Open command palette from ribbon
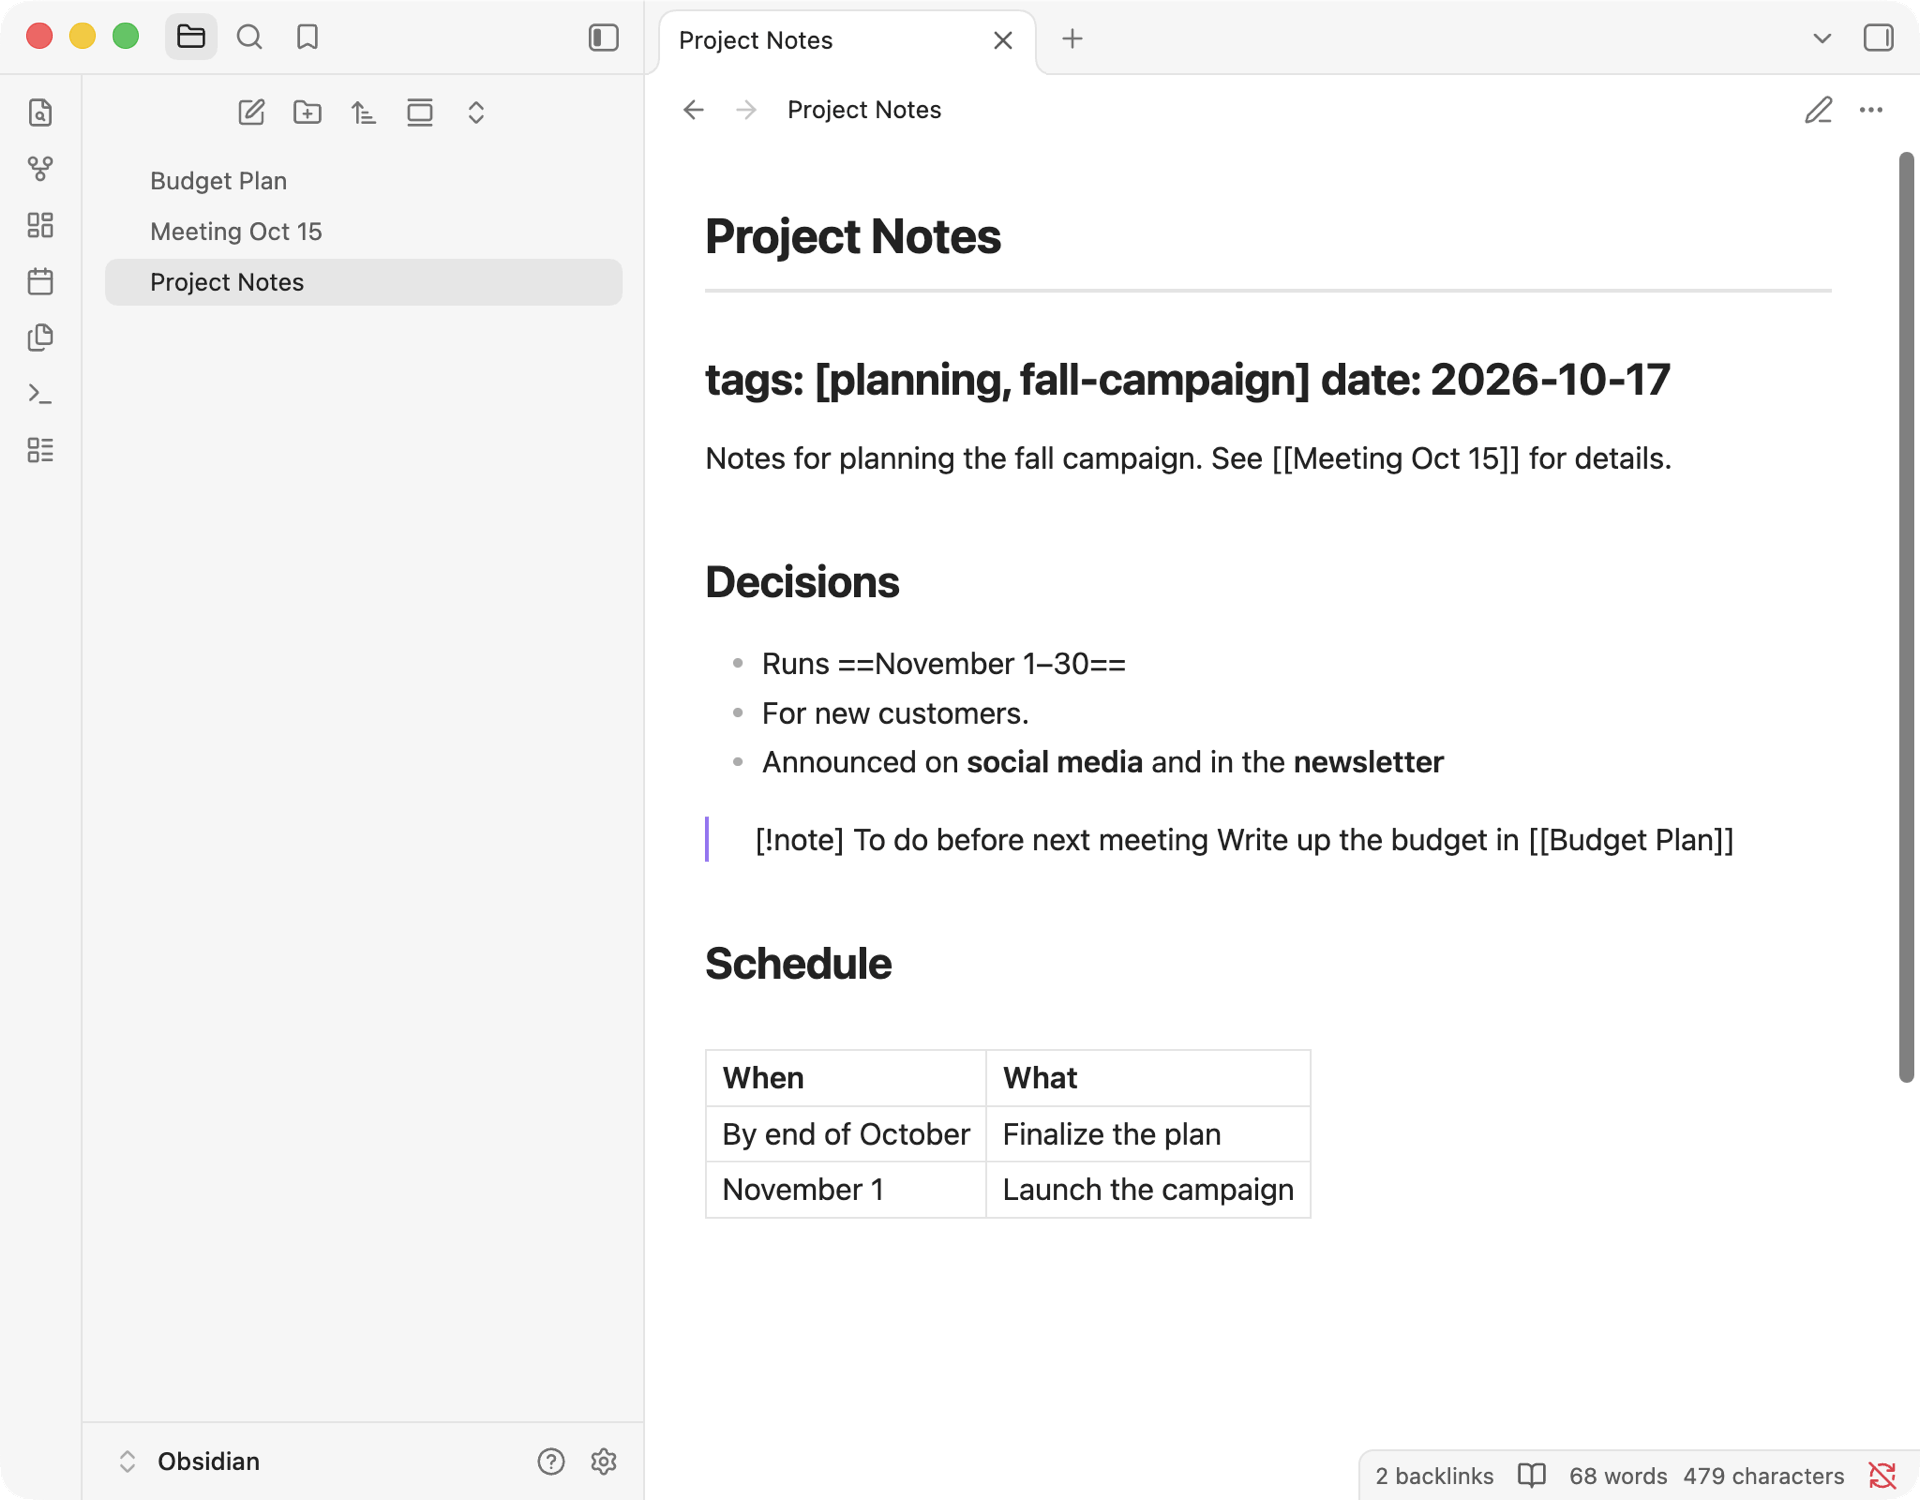This screenshot has height=1500, width=1920. click(x=40, y=394)
